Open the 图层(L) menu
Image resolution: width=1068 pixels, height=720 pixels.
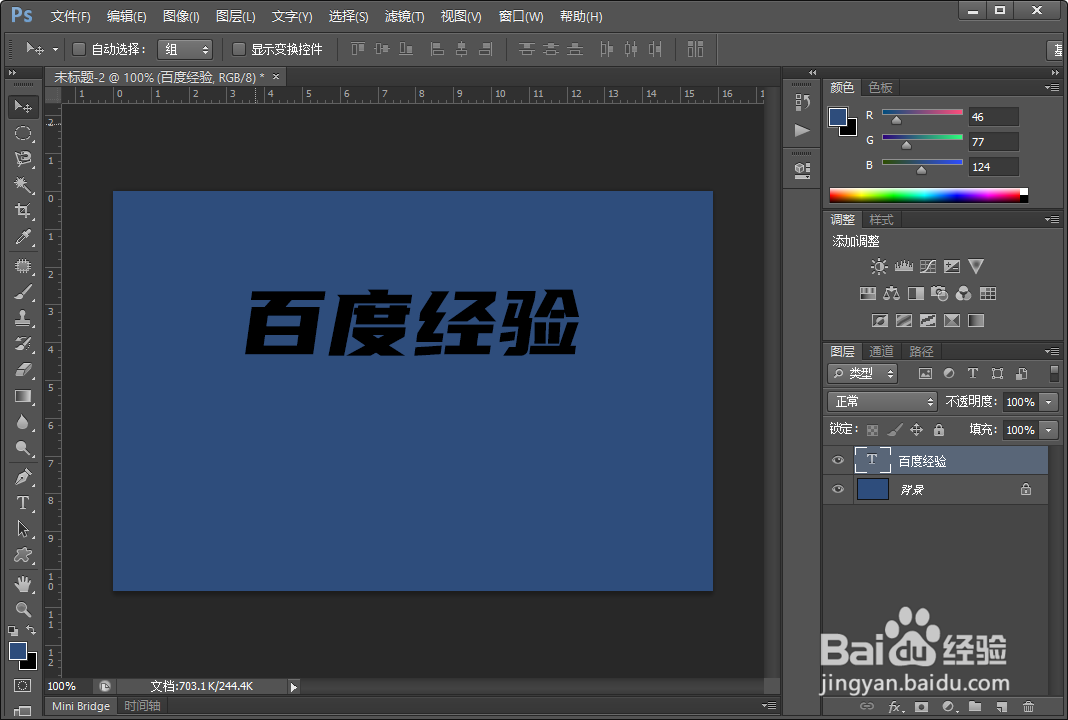point(236,16)
